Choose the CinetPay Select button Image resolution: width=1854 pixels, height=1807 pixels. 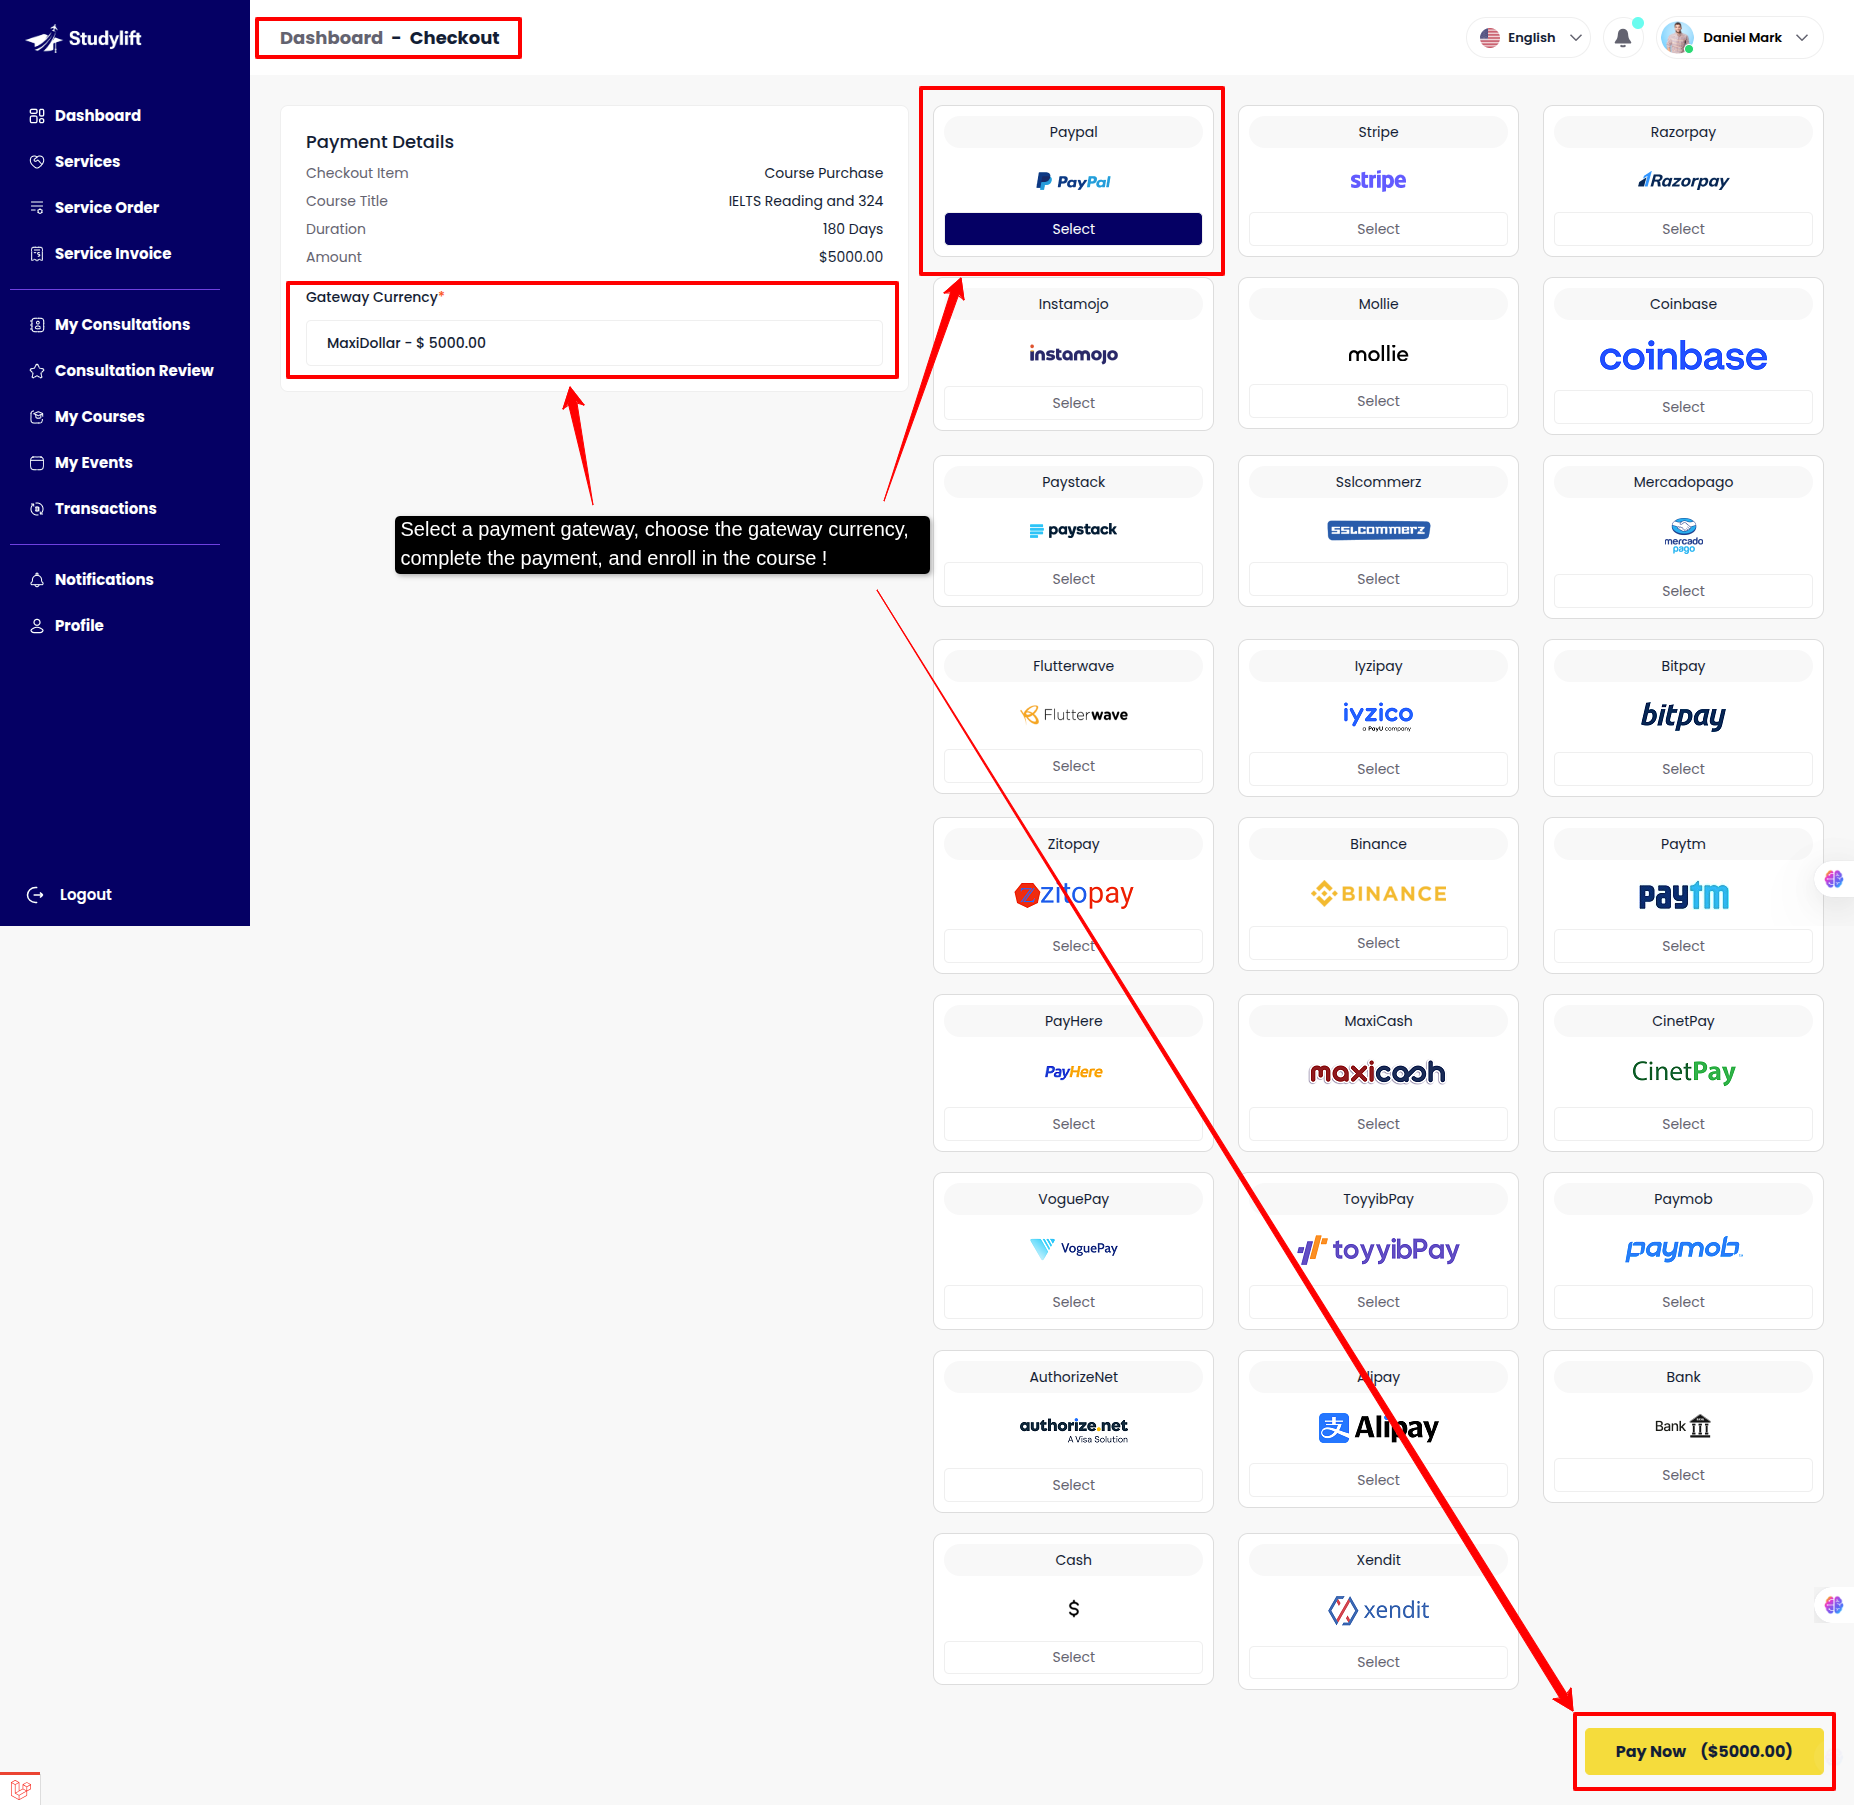coord(1683,1124)
